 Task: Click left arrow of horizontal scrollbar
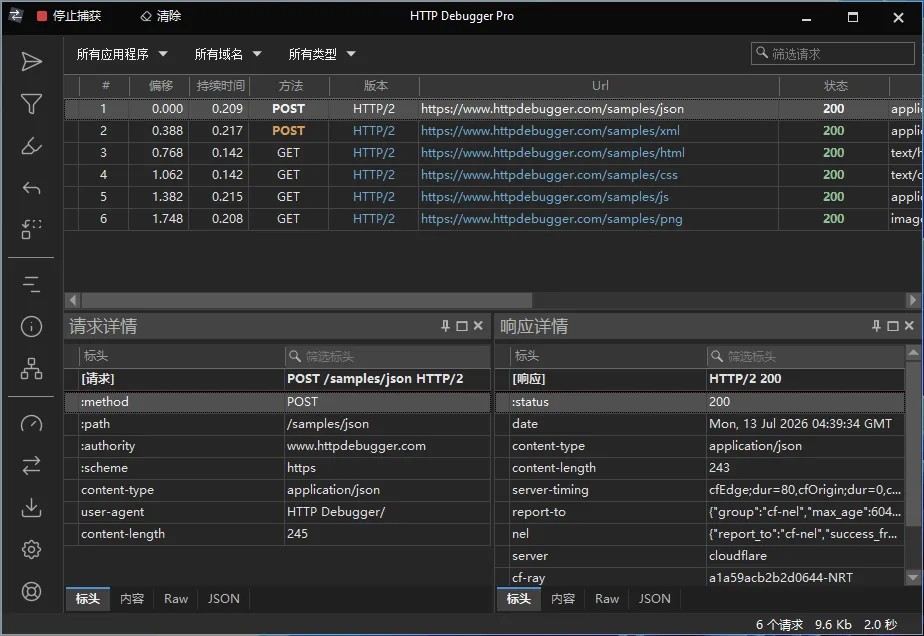(x=72, y=300)
